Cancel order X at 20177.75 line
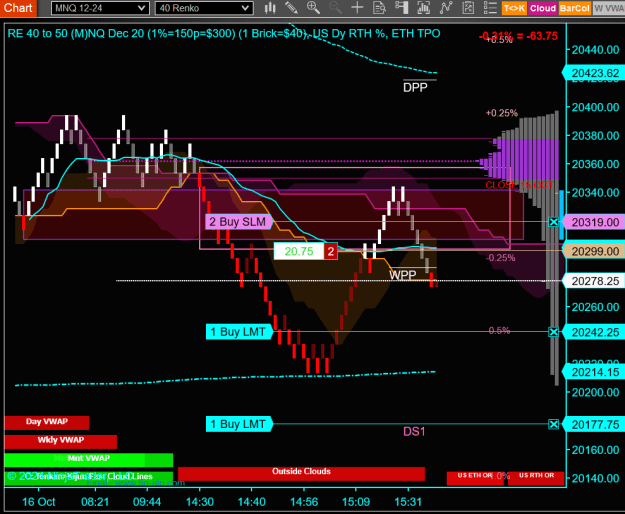The height and width of the screenshot is (514, 625). click(x=553, y=424)
